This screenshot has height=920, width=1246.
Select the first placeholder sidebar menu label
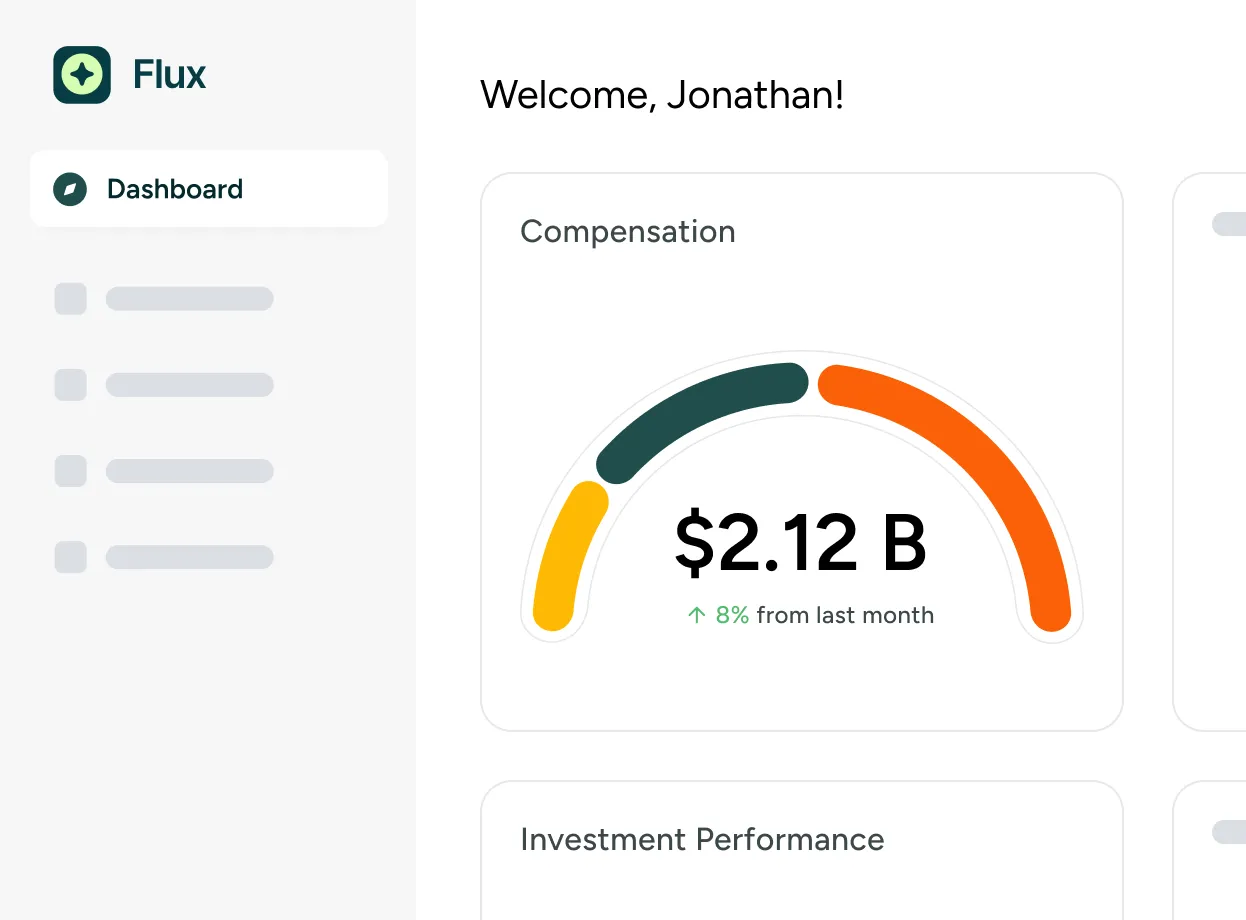pyautogui.click(x=189, y=299)
